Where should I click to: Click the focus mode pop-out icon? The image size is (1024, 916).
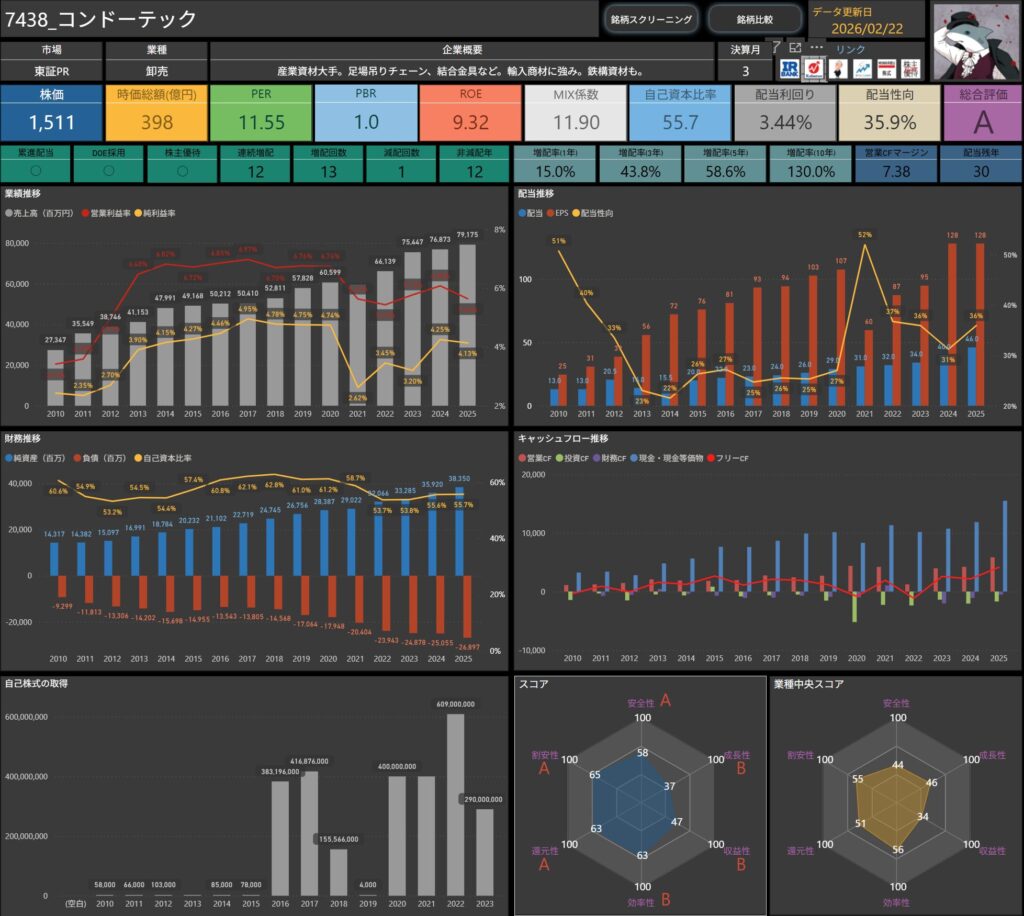coord(795,47)
